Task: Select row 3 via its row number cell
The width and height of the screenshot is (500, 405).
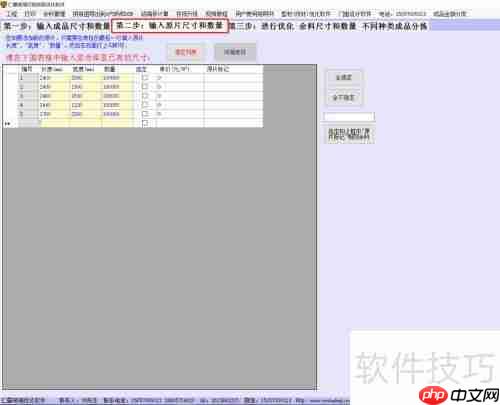Action: pos(28,96)
